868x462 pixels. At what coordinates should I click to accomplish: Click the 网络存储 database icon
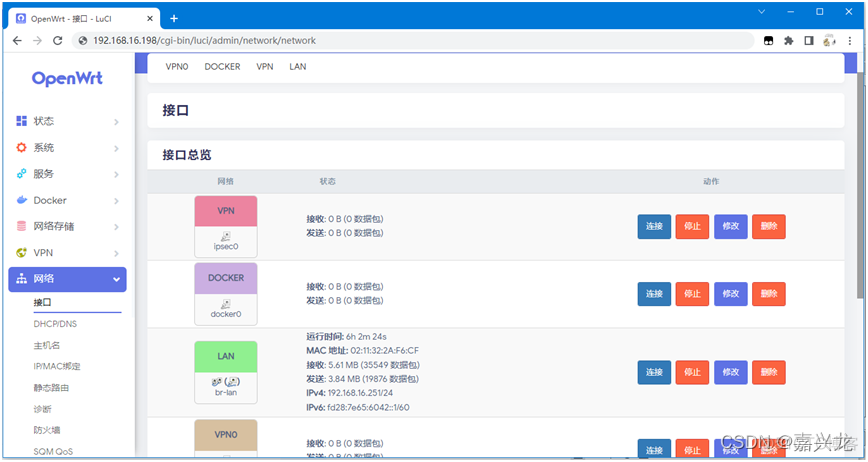pos(22,226)
